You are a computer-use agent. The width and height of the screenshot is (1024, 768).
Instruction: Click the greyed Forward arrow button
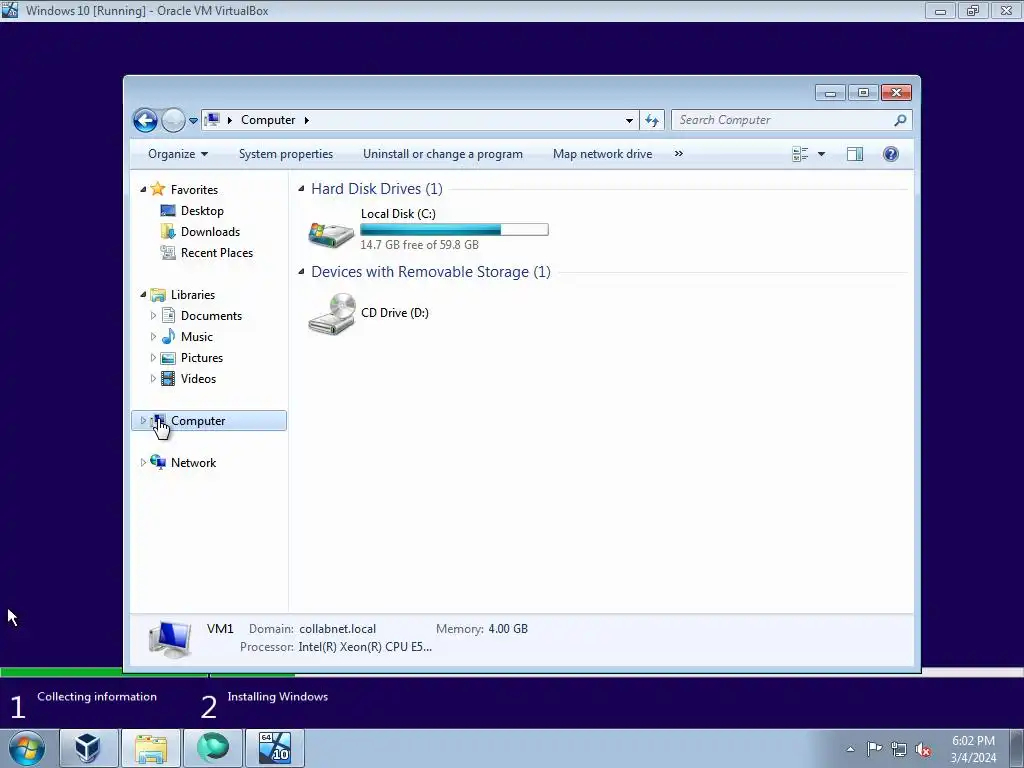coord(173,120)
